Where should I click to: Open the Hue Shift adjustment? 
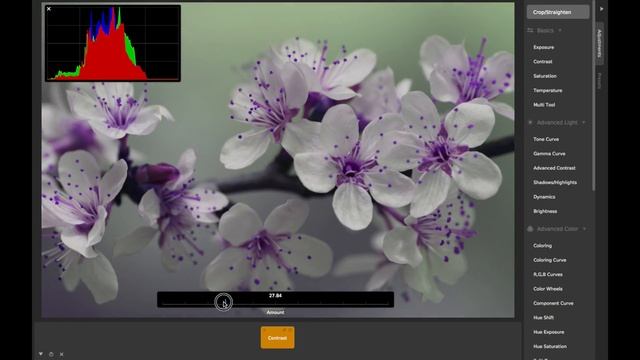[543, 318]
